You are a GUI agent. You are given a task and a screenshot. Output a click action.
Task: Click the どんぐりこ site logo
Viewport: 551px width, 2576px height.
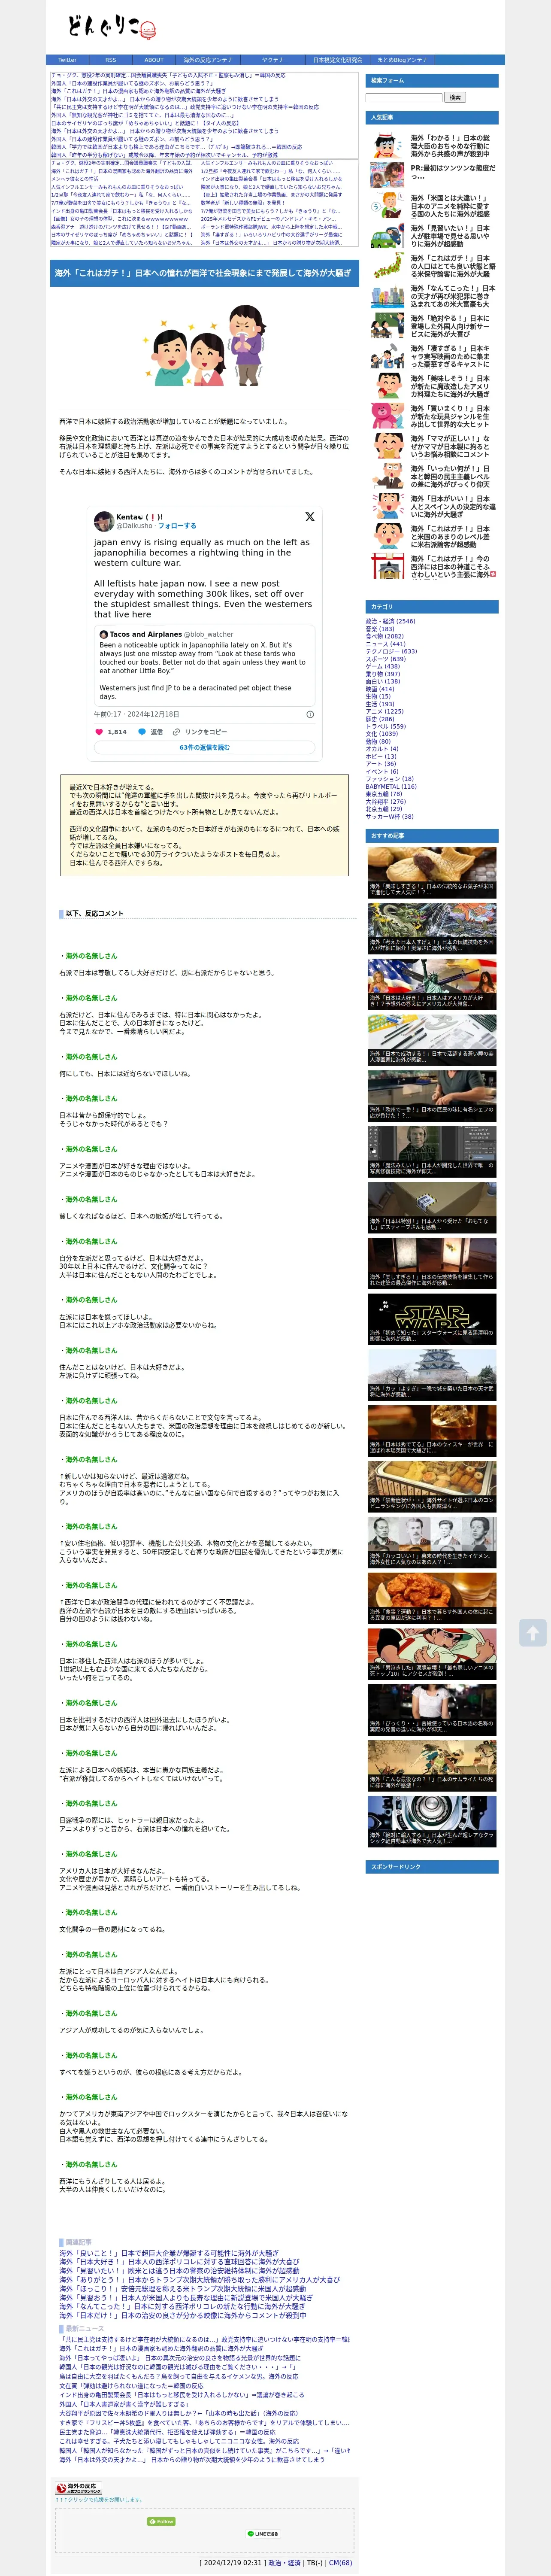pyautogui.click(x=112, y=26)
